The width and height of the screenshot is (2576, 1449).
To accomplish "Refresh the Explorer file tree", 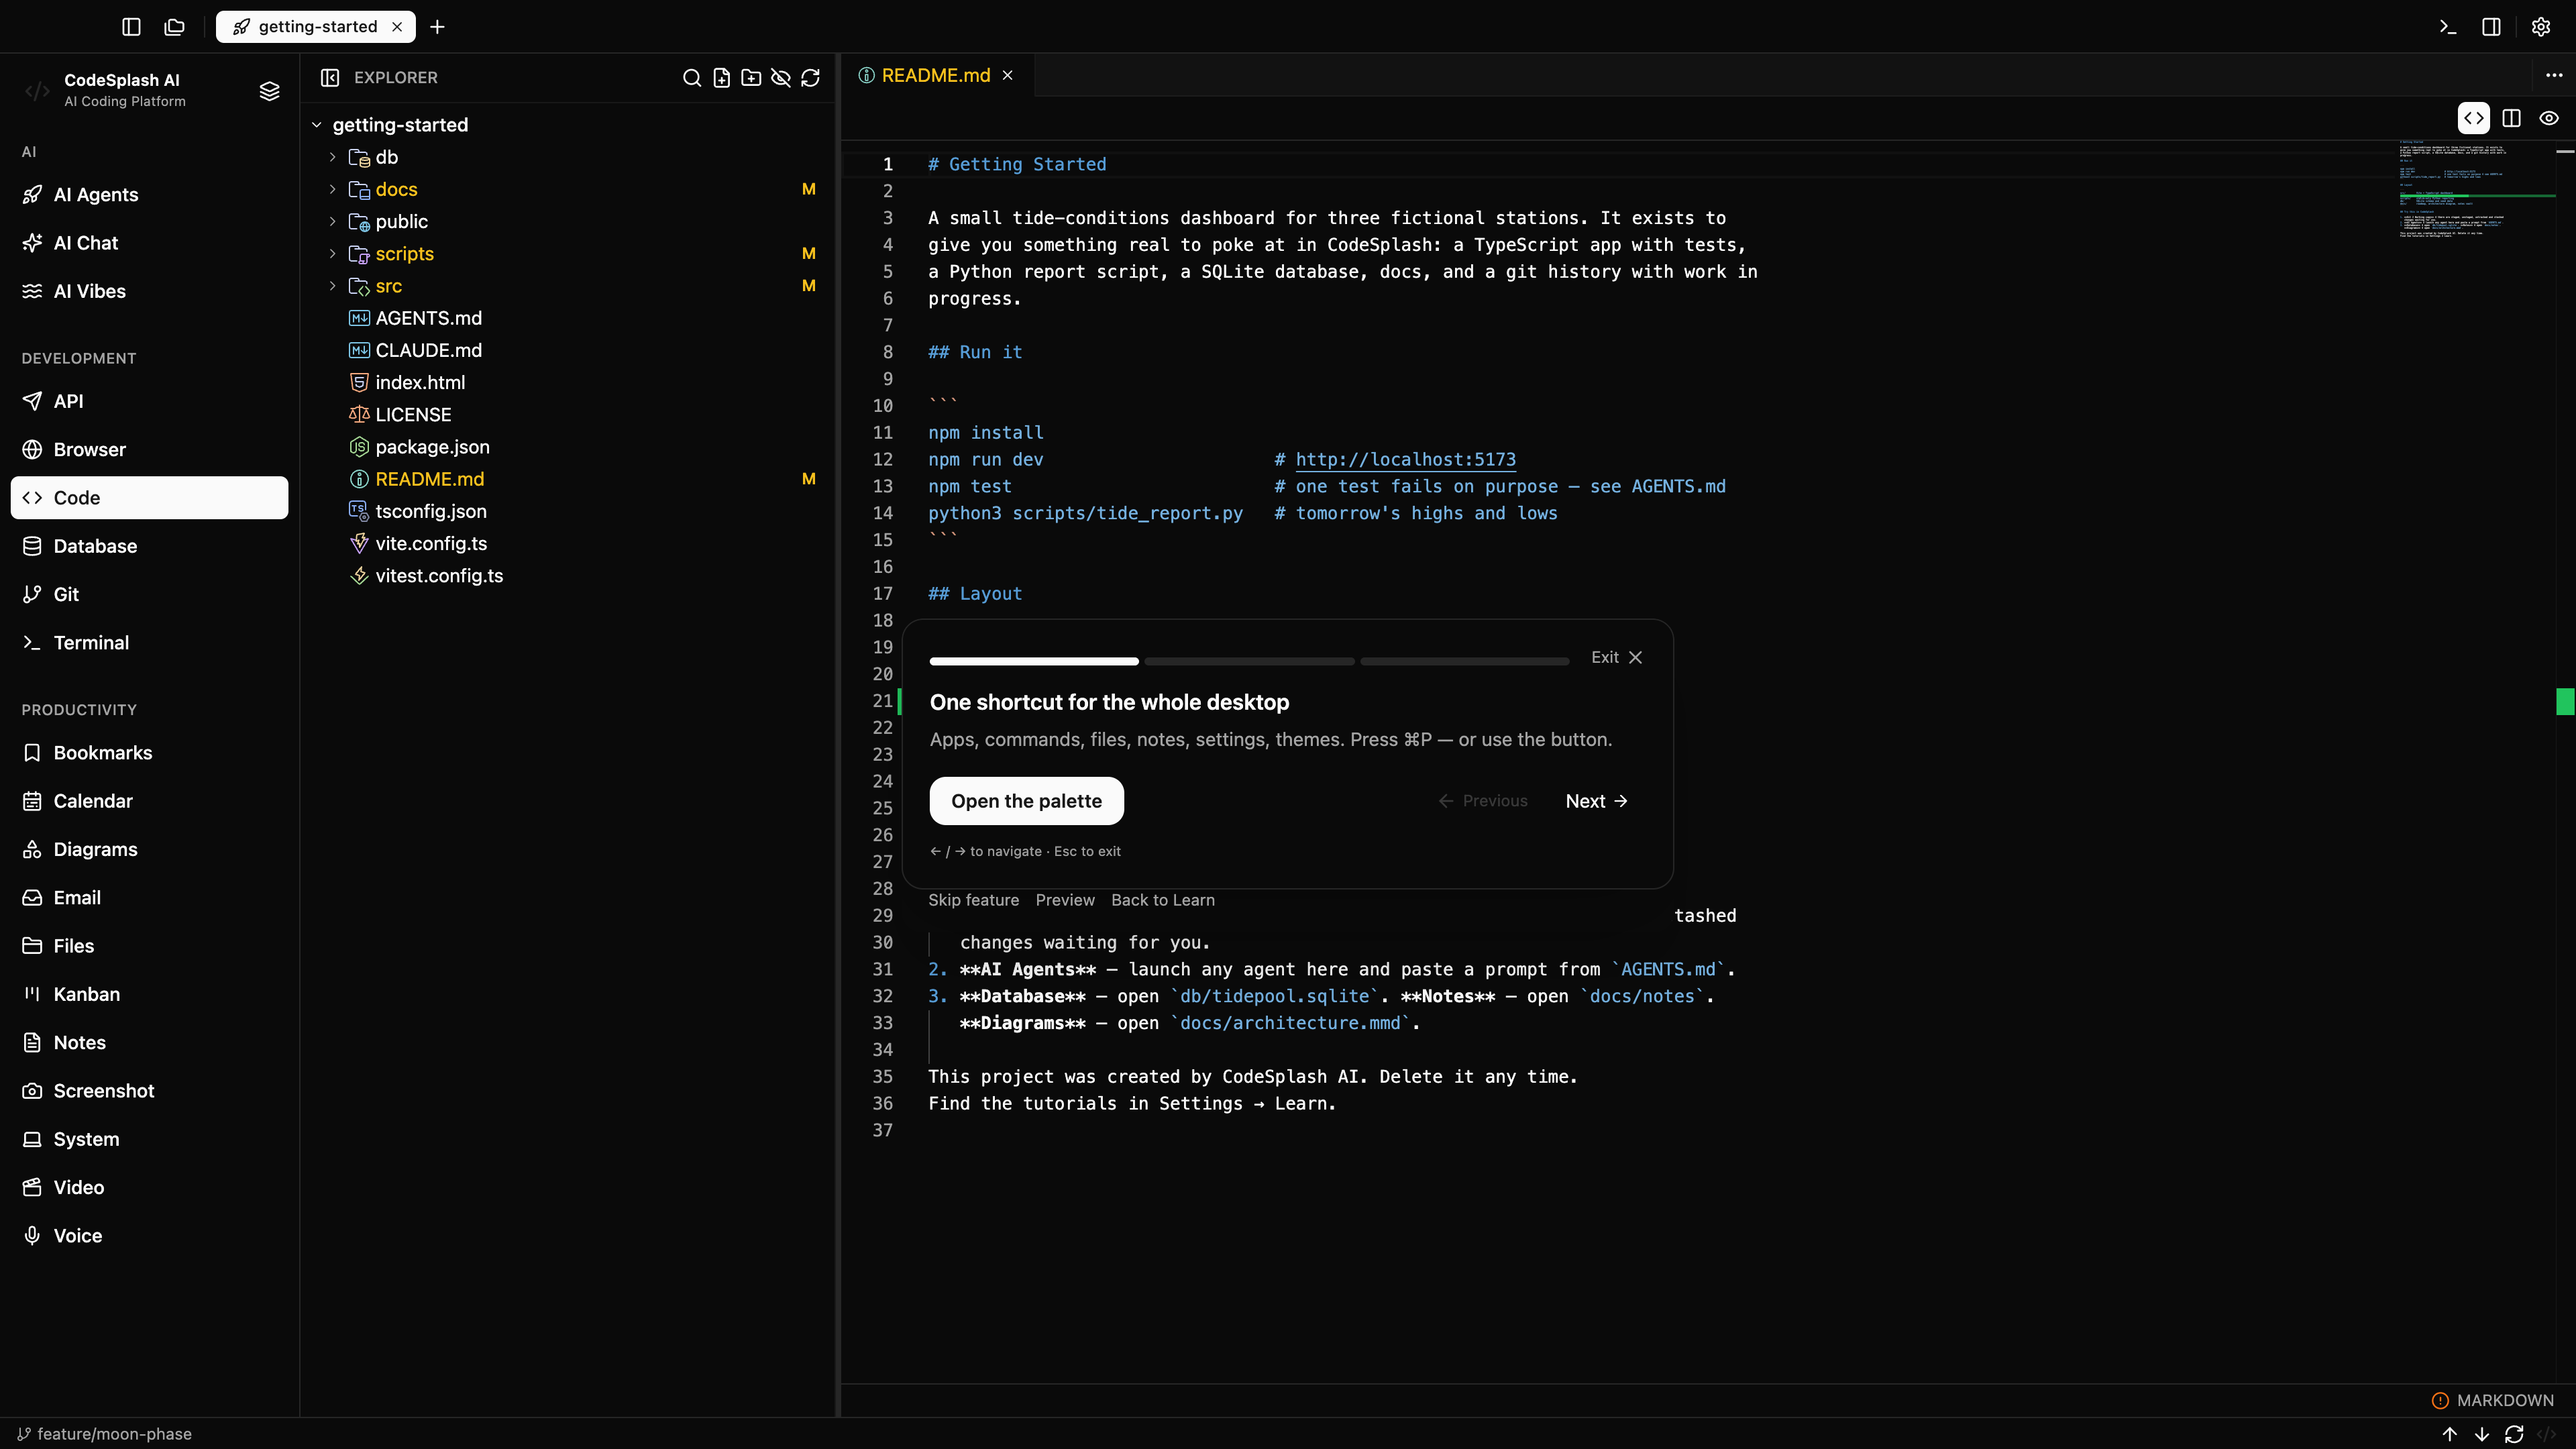I will coord(811,77).
